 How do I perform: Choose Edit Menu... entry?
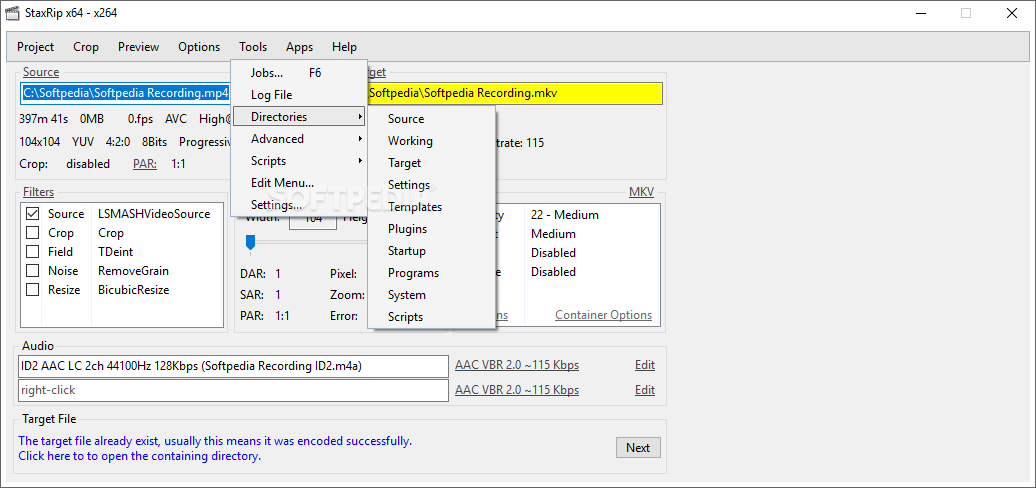pyautogui.click(x=299, y=183)
